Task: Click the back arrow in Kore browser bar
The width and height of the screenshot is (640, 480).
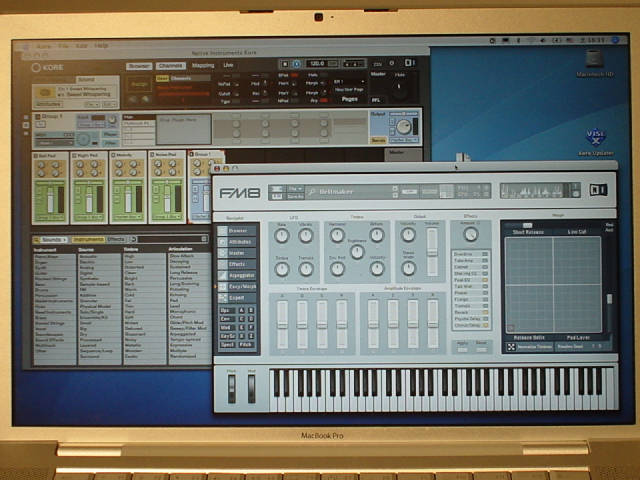Action: point(133,239)
